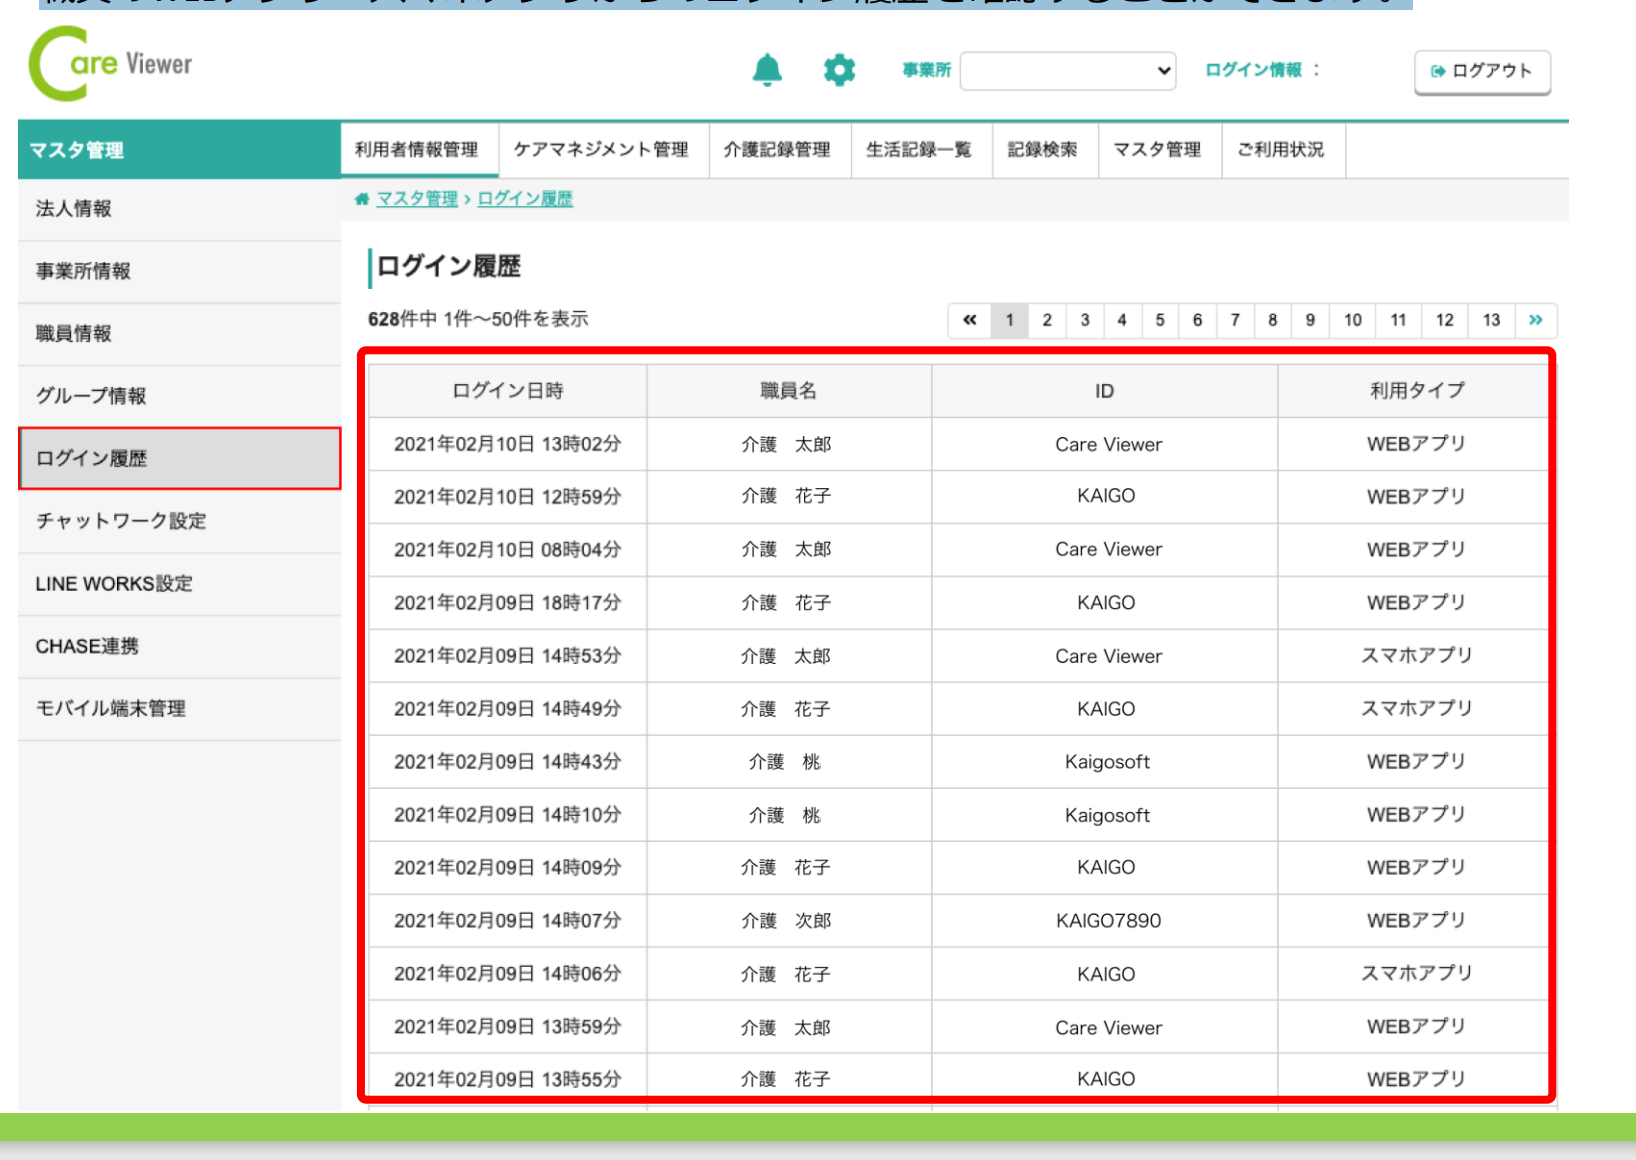This screenshot has width=1636, height=1160.
Task: Click the ログアウト button
Action: click(1482, 71)
